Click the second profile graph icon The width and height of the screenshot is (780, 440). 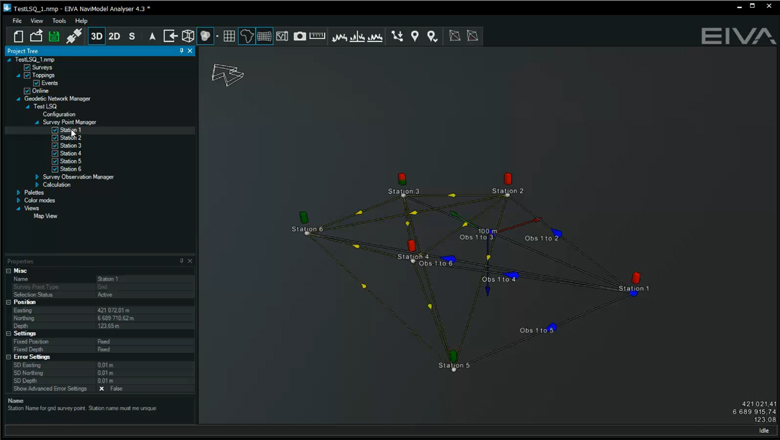click(357, 36)
